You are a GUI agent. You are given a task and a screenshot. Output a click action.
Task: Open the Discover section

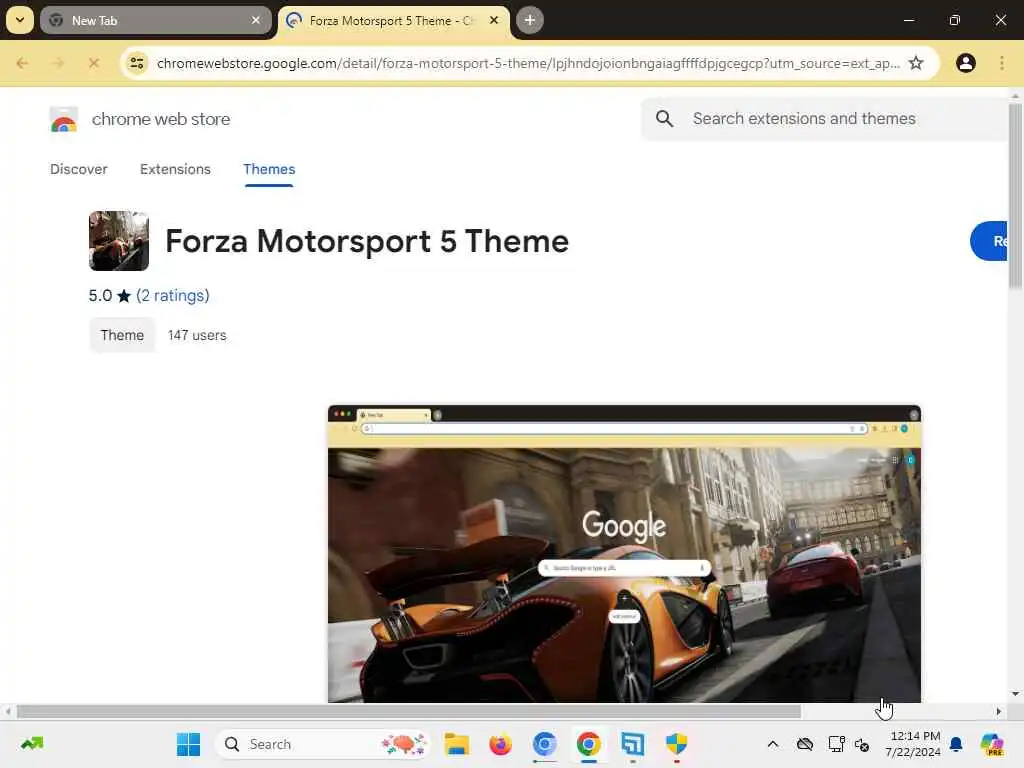78,169
